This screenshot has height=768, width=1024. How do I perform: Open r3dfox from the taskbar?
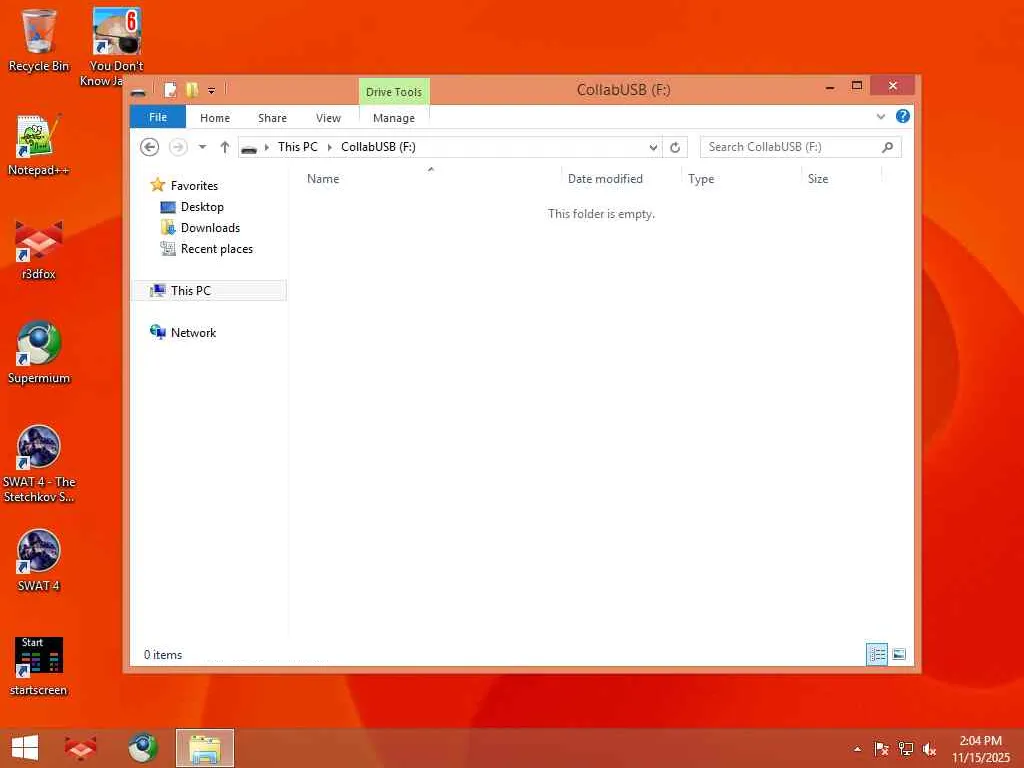pyautogui.click(x=81, y=748)
